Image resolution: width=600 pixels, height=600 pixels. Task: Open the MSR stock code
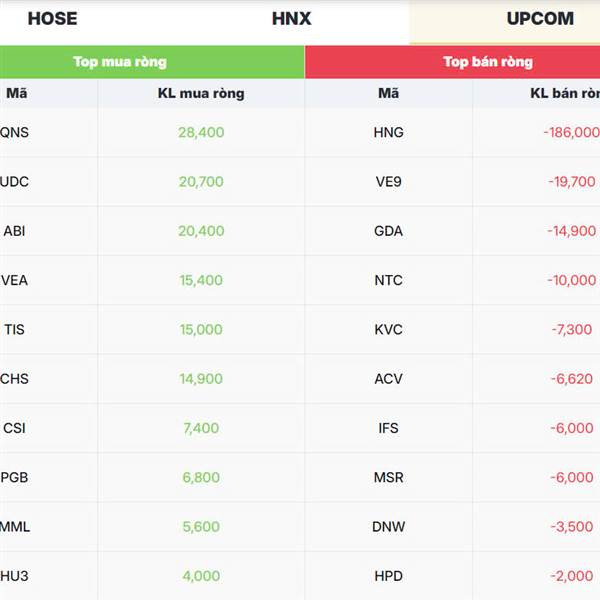tap(388, 477)
